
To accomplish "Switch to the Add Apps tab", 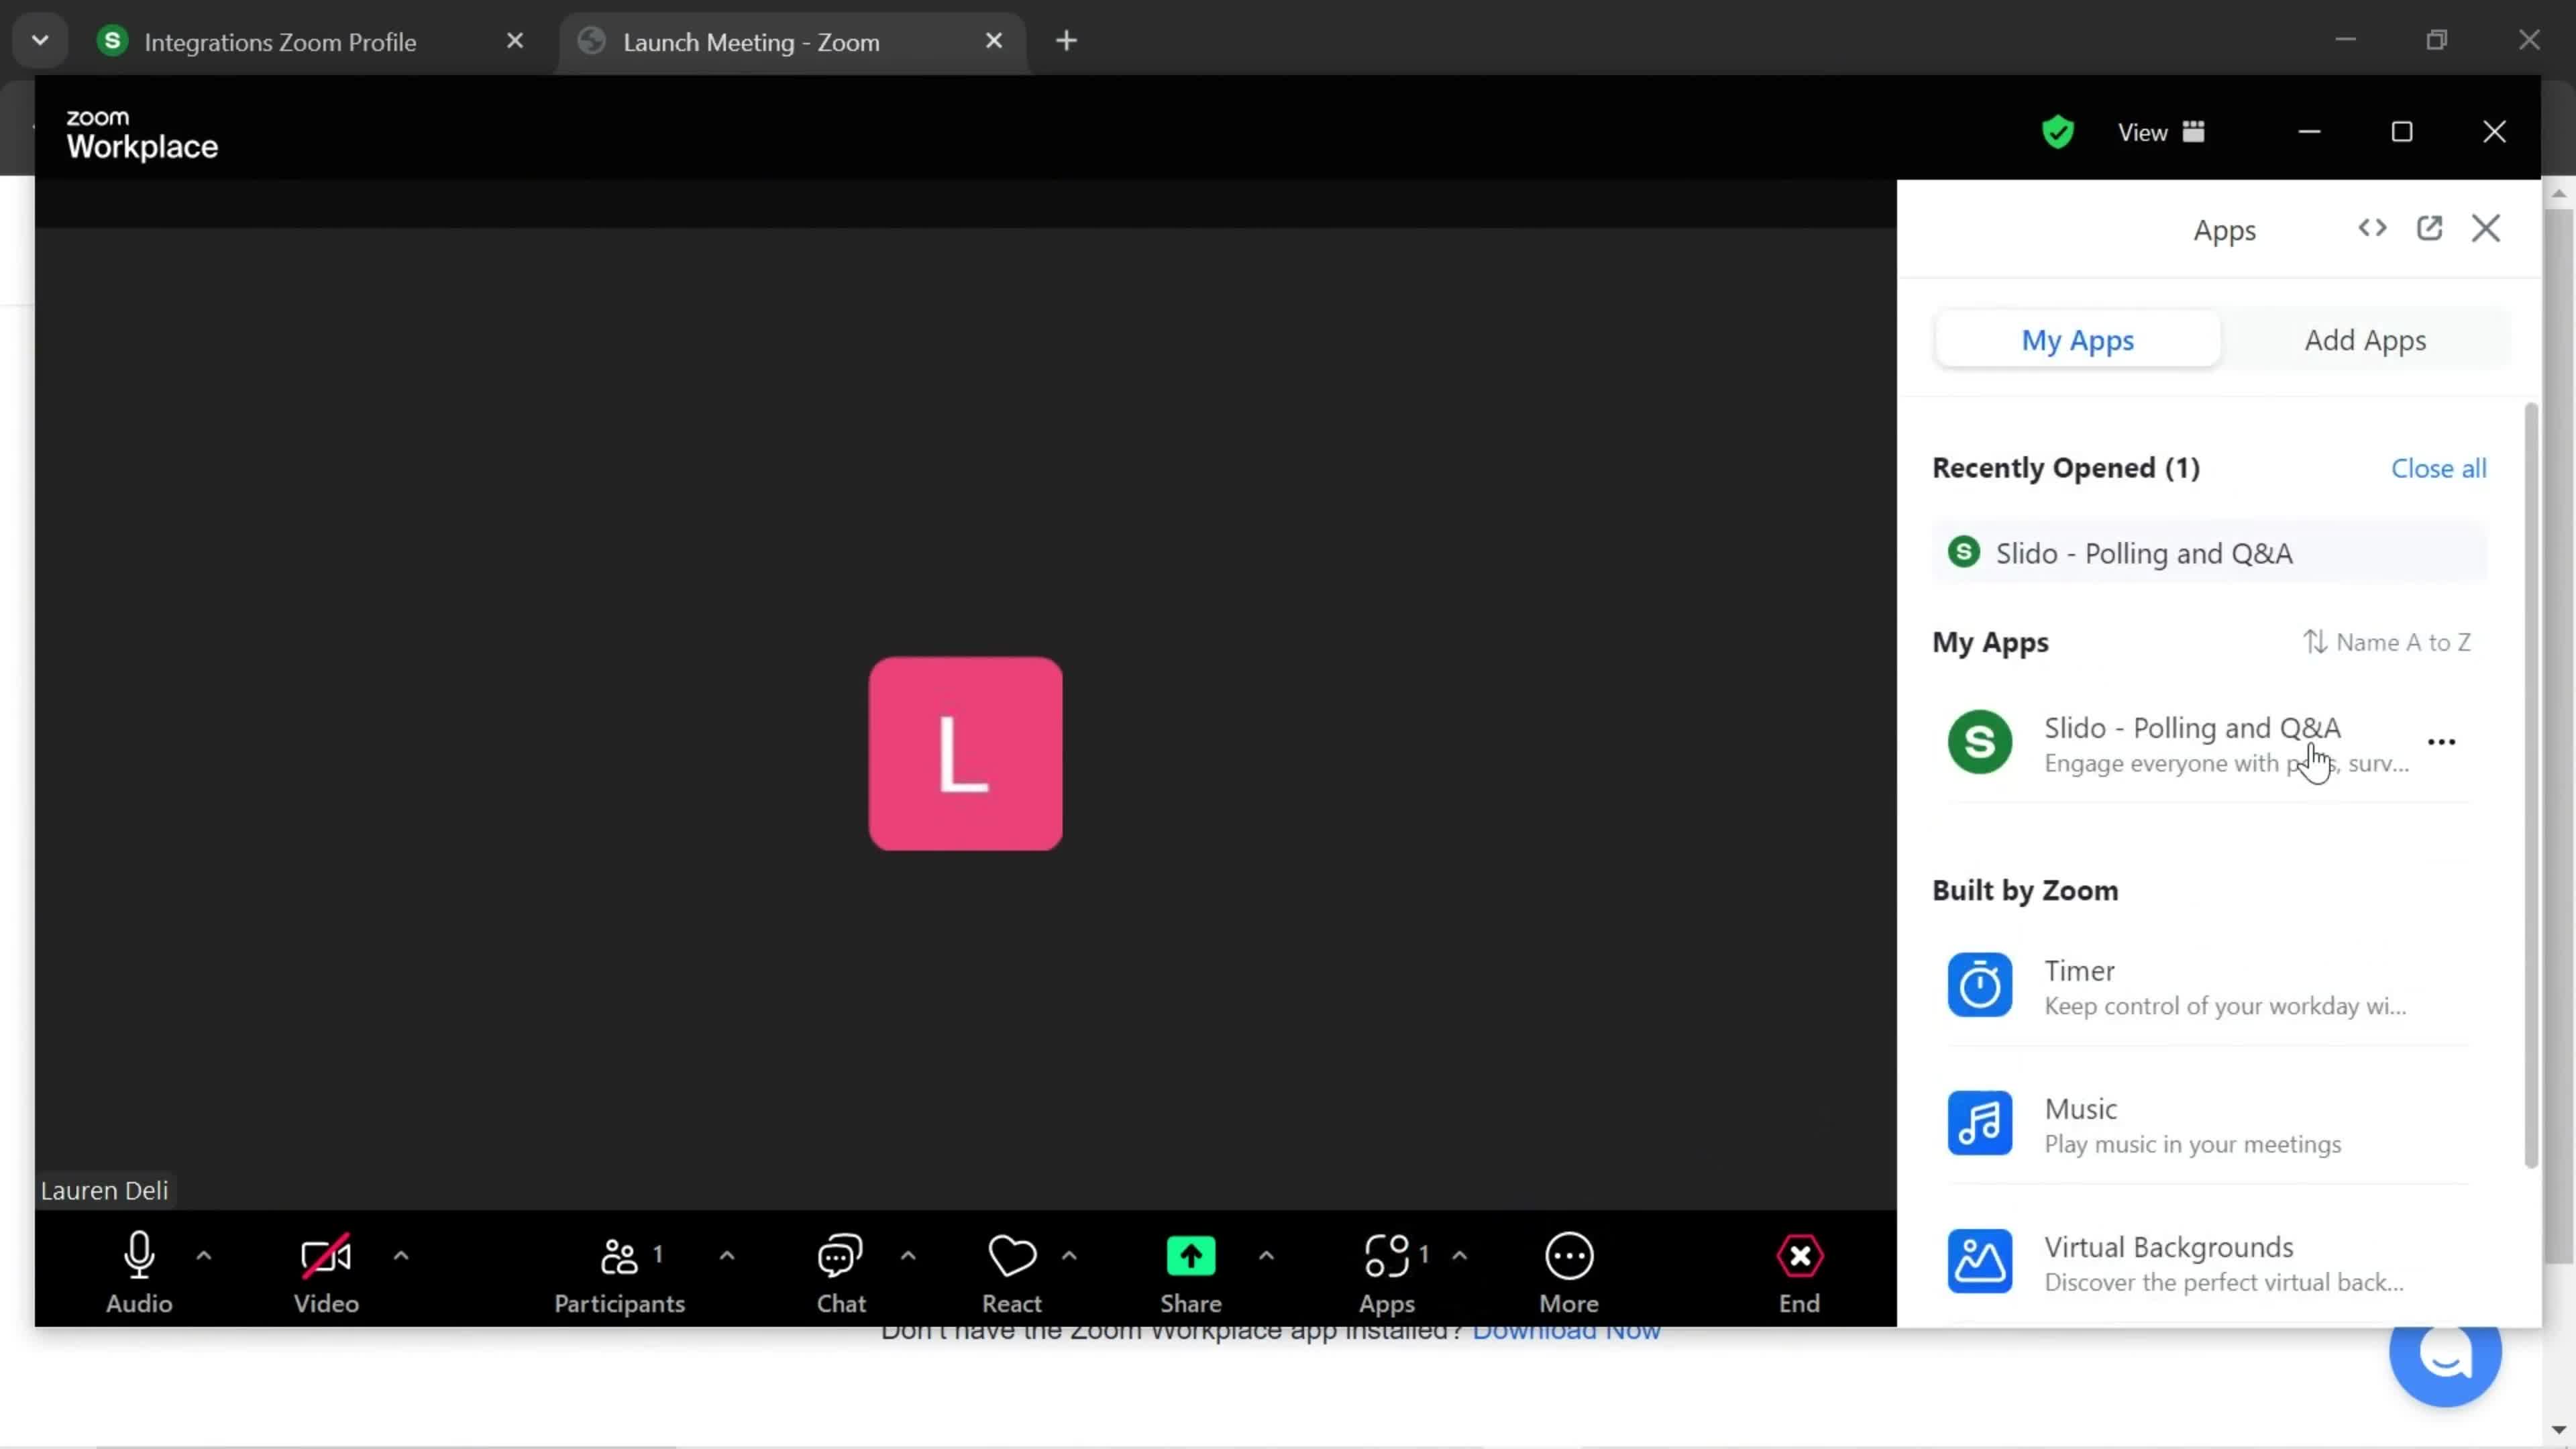I will click(2365, 340).
